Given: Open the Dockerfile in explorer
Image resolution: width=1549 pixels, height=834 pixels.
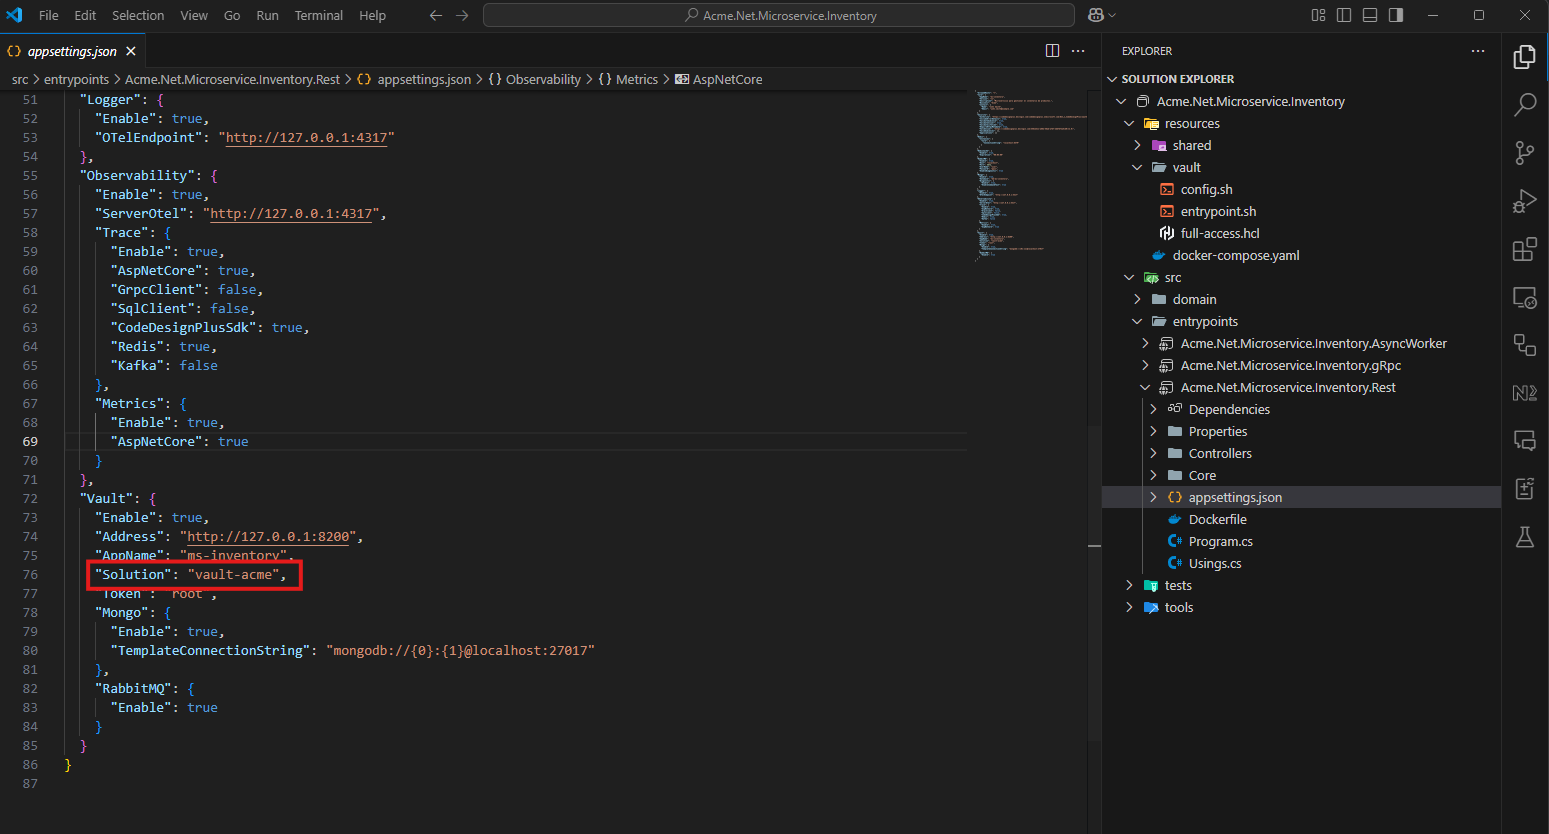Looking at the screenshot, I should pyautogui.click(x=1301, y=519).
